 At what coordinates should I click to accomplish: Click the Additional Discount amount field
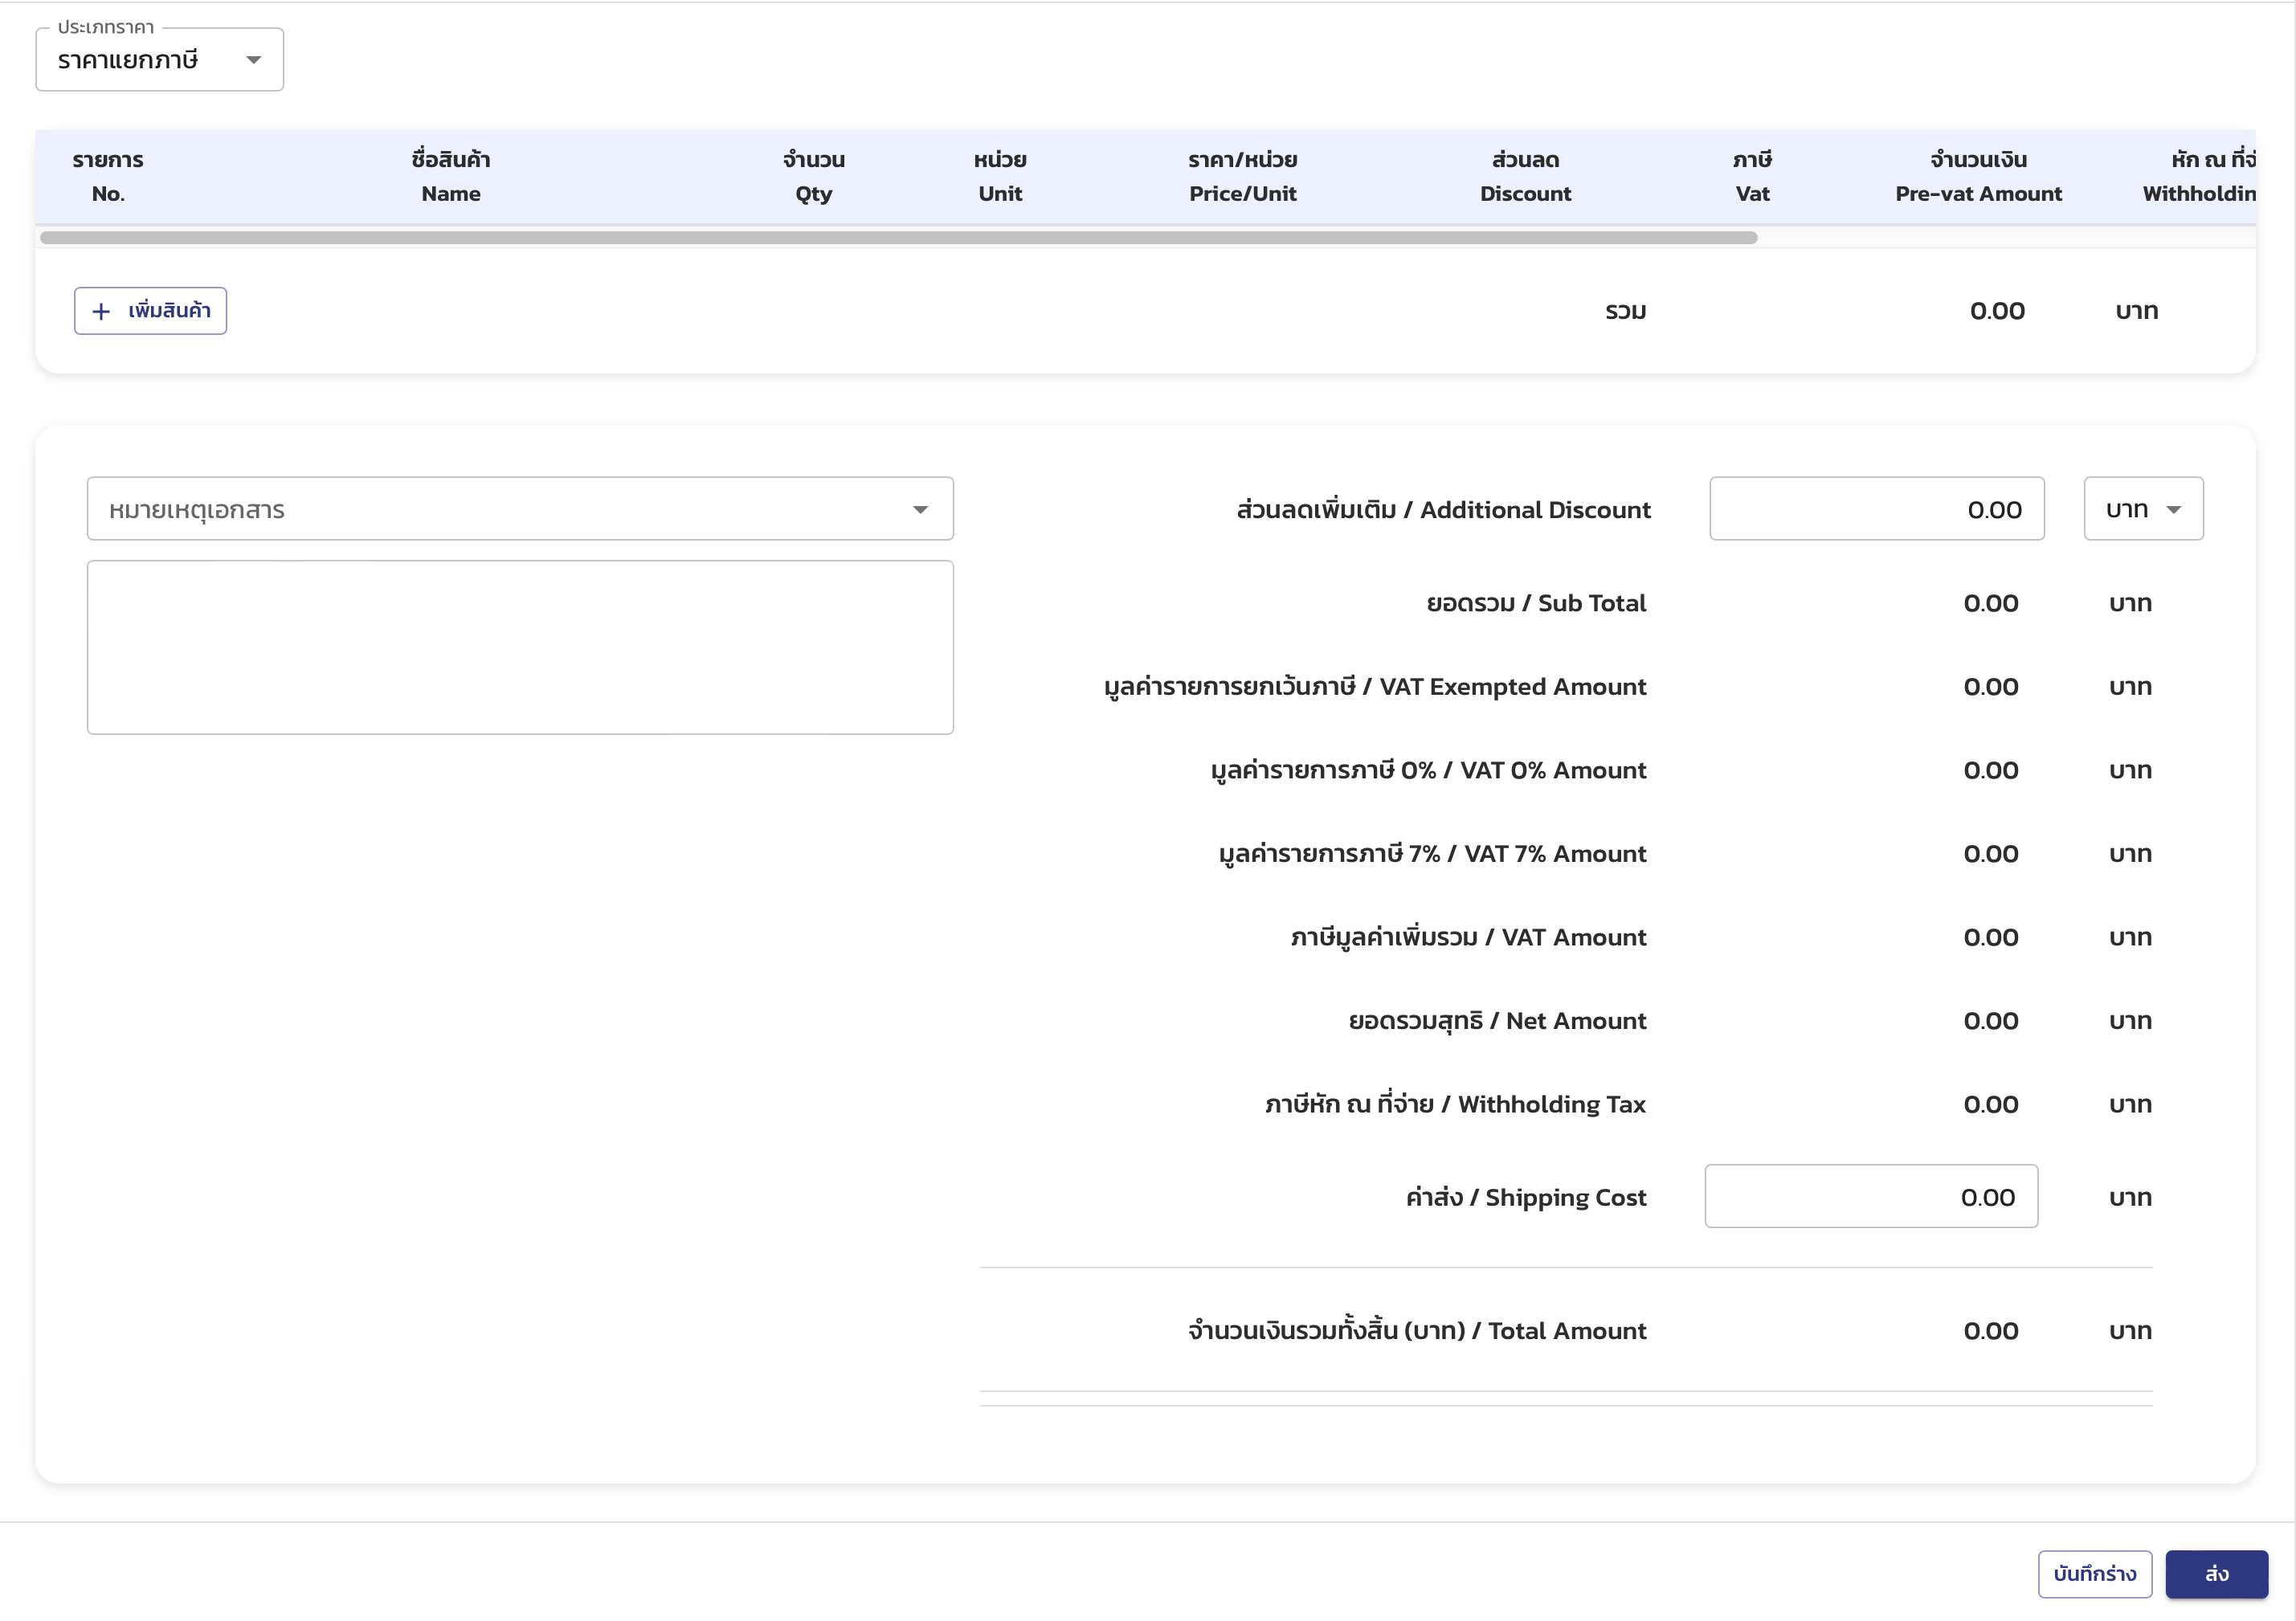[1877, 509]
